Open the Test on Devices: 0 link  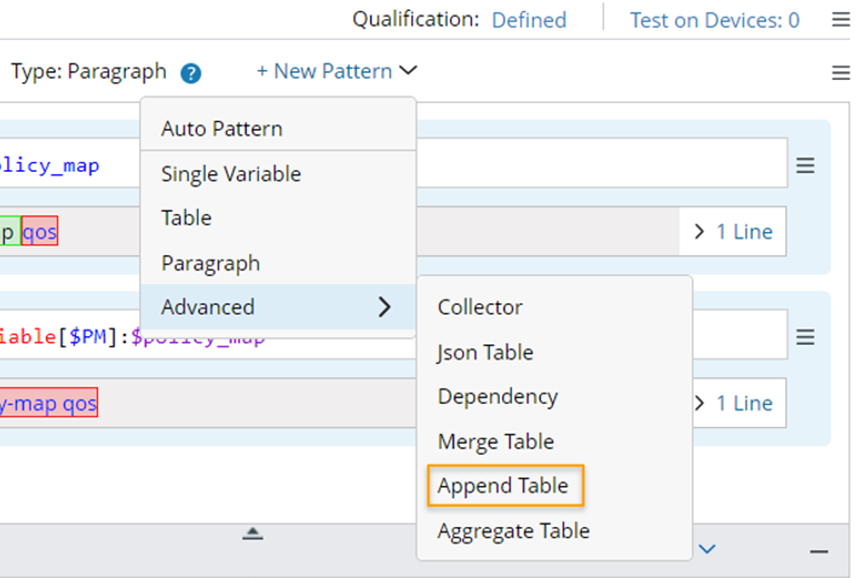[714, 20]
